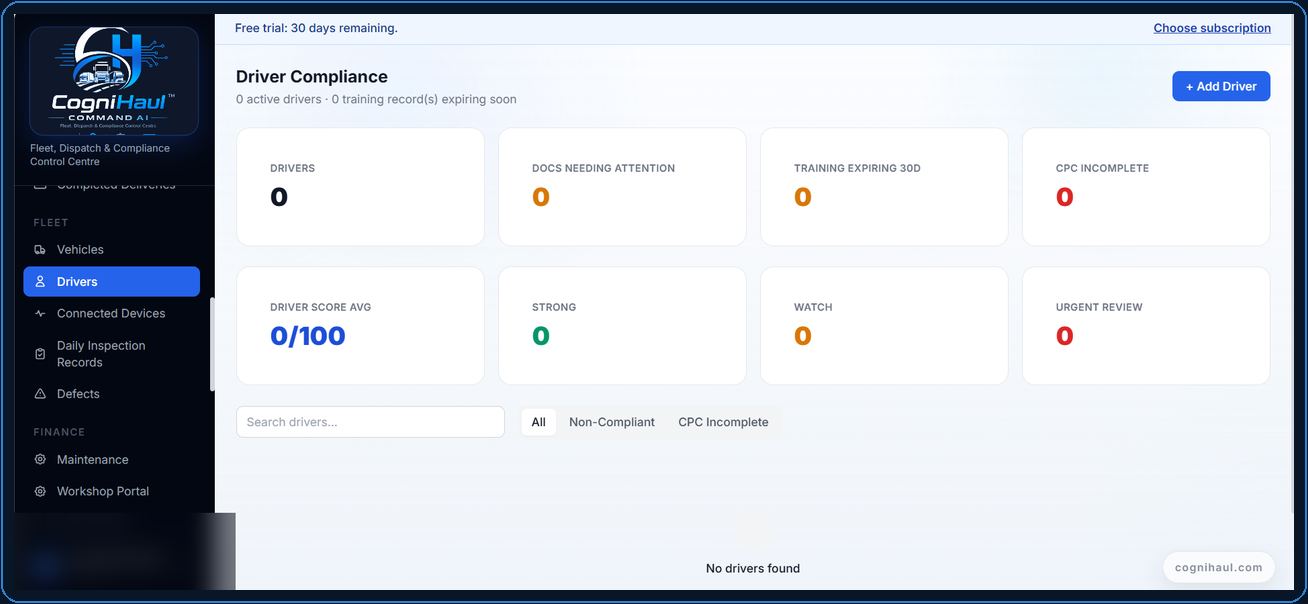The height and width of the screenshot is (604, 1308).
Task: Open the Vehicles page
Action: (x=112, y=250)
